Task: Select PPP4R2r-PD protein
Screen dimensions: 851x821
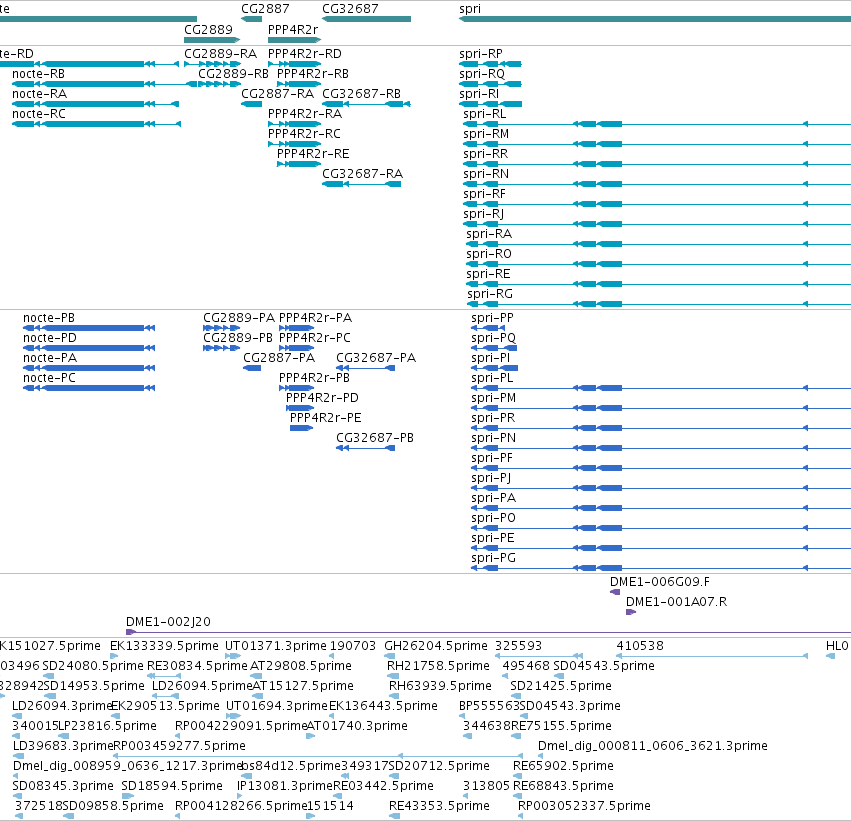Action: coord(300,409)
